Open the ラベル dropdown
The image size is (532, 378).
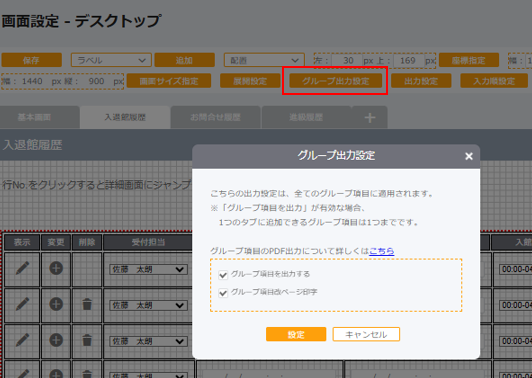click(x=111, y=60)
